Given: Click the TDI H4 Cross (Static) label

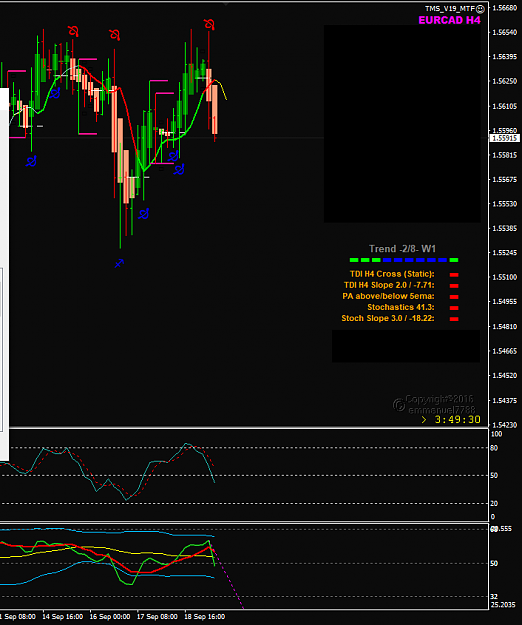Looking at the screenshot, I should click(392, 274).
